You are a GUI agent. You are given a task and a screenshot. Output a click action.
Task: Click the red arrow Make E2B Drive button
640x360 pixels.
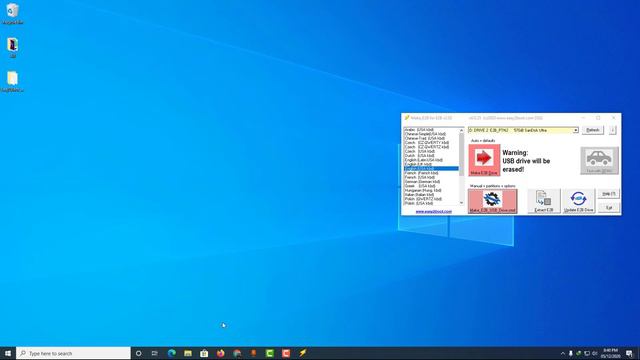click(x=484, y=160)
